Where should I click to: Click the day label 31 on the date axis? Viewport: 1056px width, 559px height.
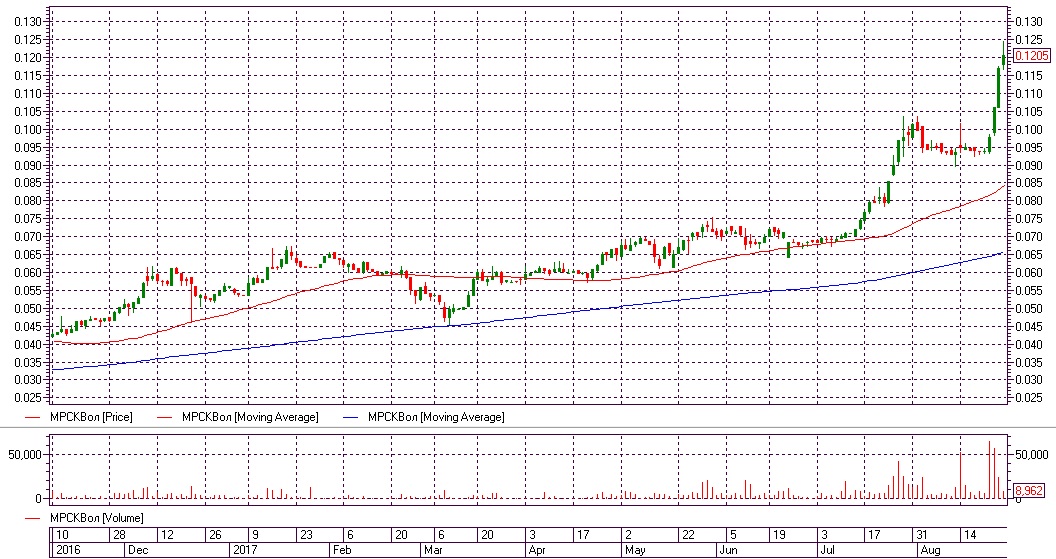click(x=921, y=535)
